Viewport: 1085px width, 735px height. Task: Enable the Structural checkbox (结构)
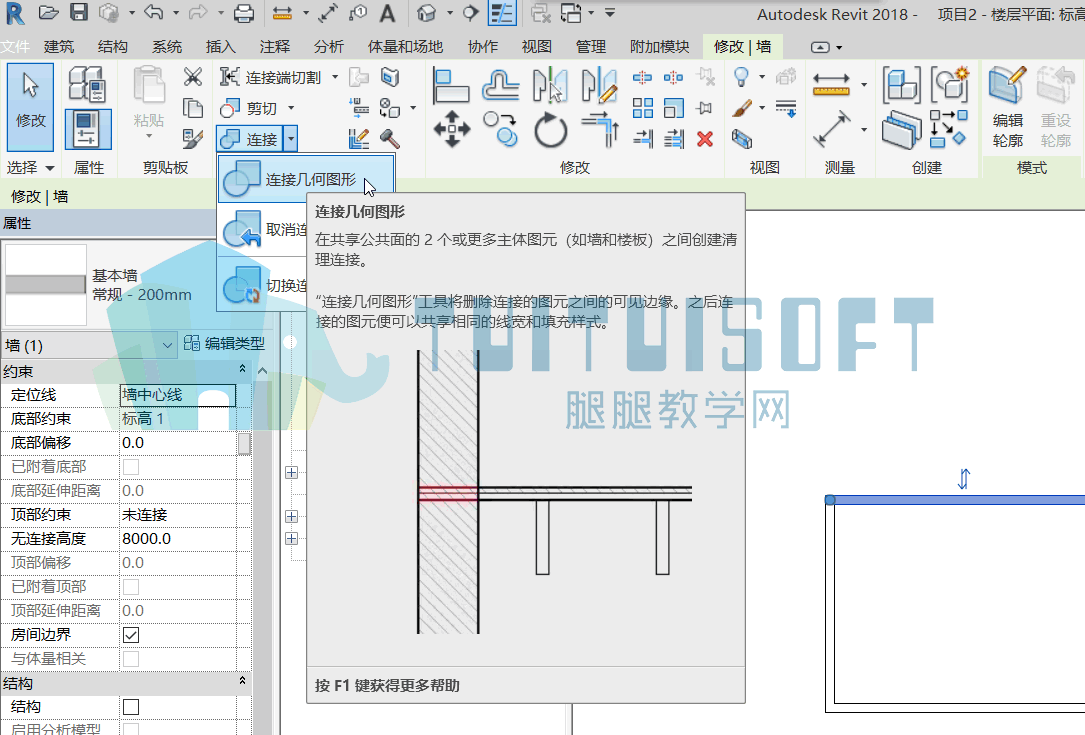click(131, 707)
